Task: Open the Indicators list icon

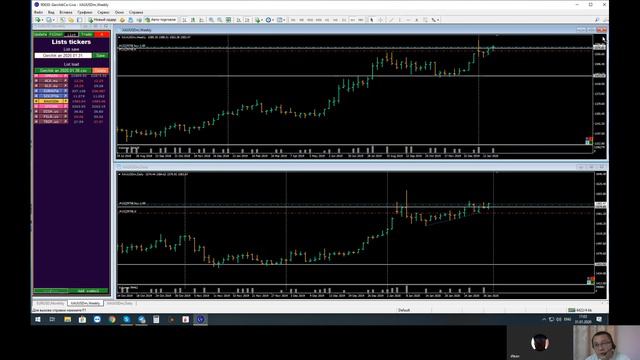Action: coord(258,20)
